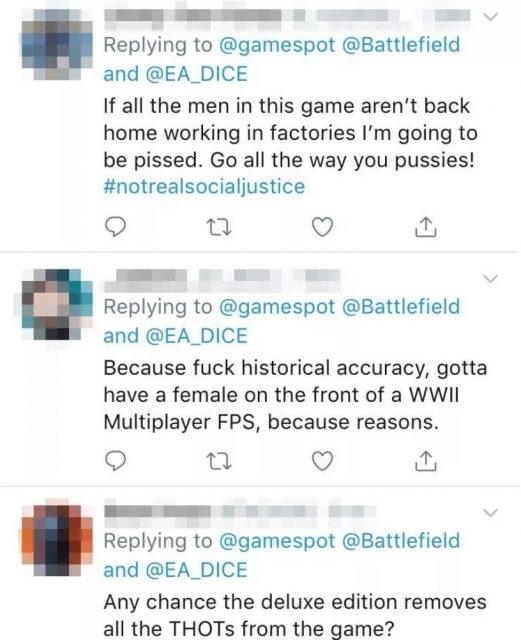521x640 pixels.
Task: Open @EA_DICE mention in the first tweet
Action: click(196, 74)
